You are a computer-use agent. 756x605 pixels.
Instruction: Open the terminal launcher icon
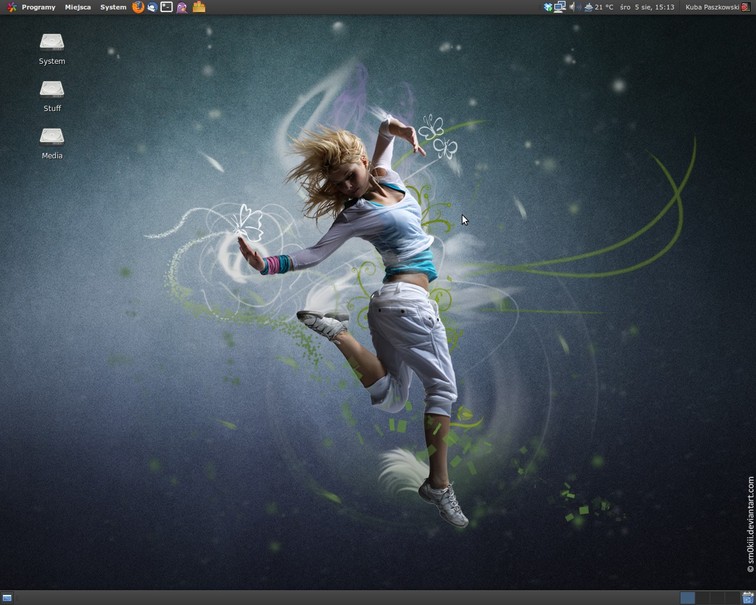(167, 7)
